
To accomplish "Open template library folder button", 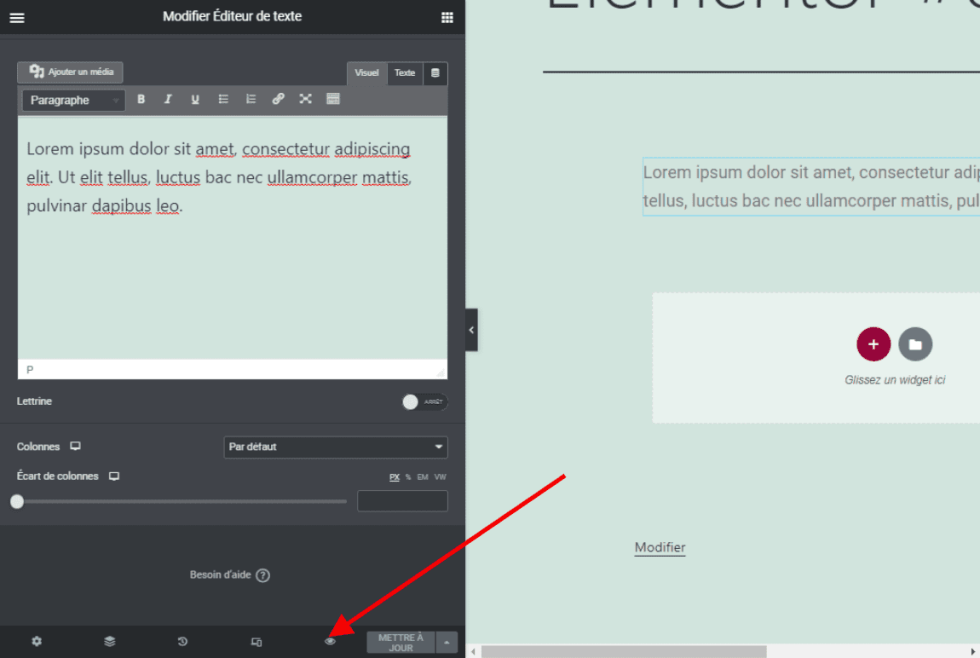I will coord(915,344).
